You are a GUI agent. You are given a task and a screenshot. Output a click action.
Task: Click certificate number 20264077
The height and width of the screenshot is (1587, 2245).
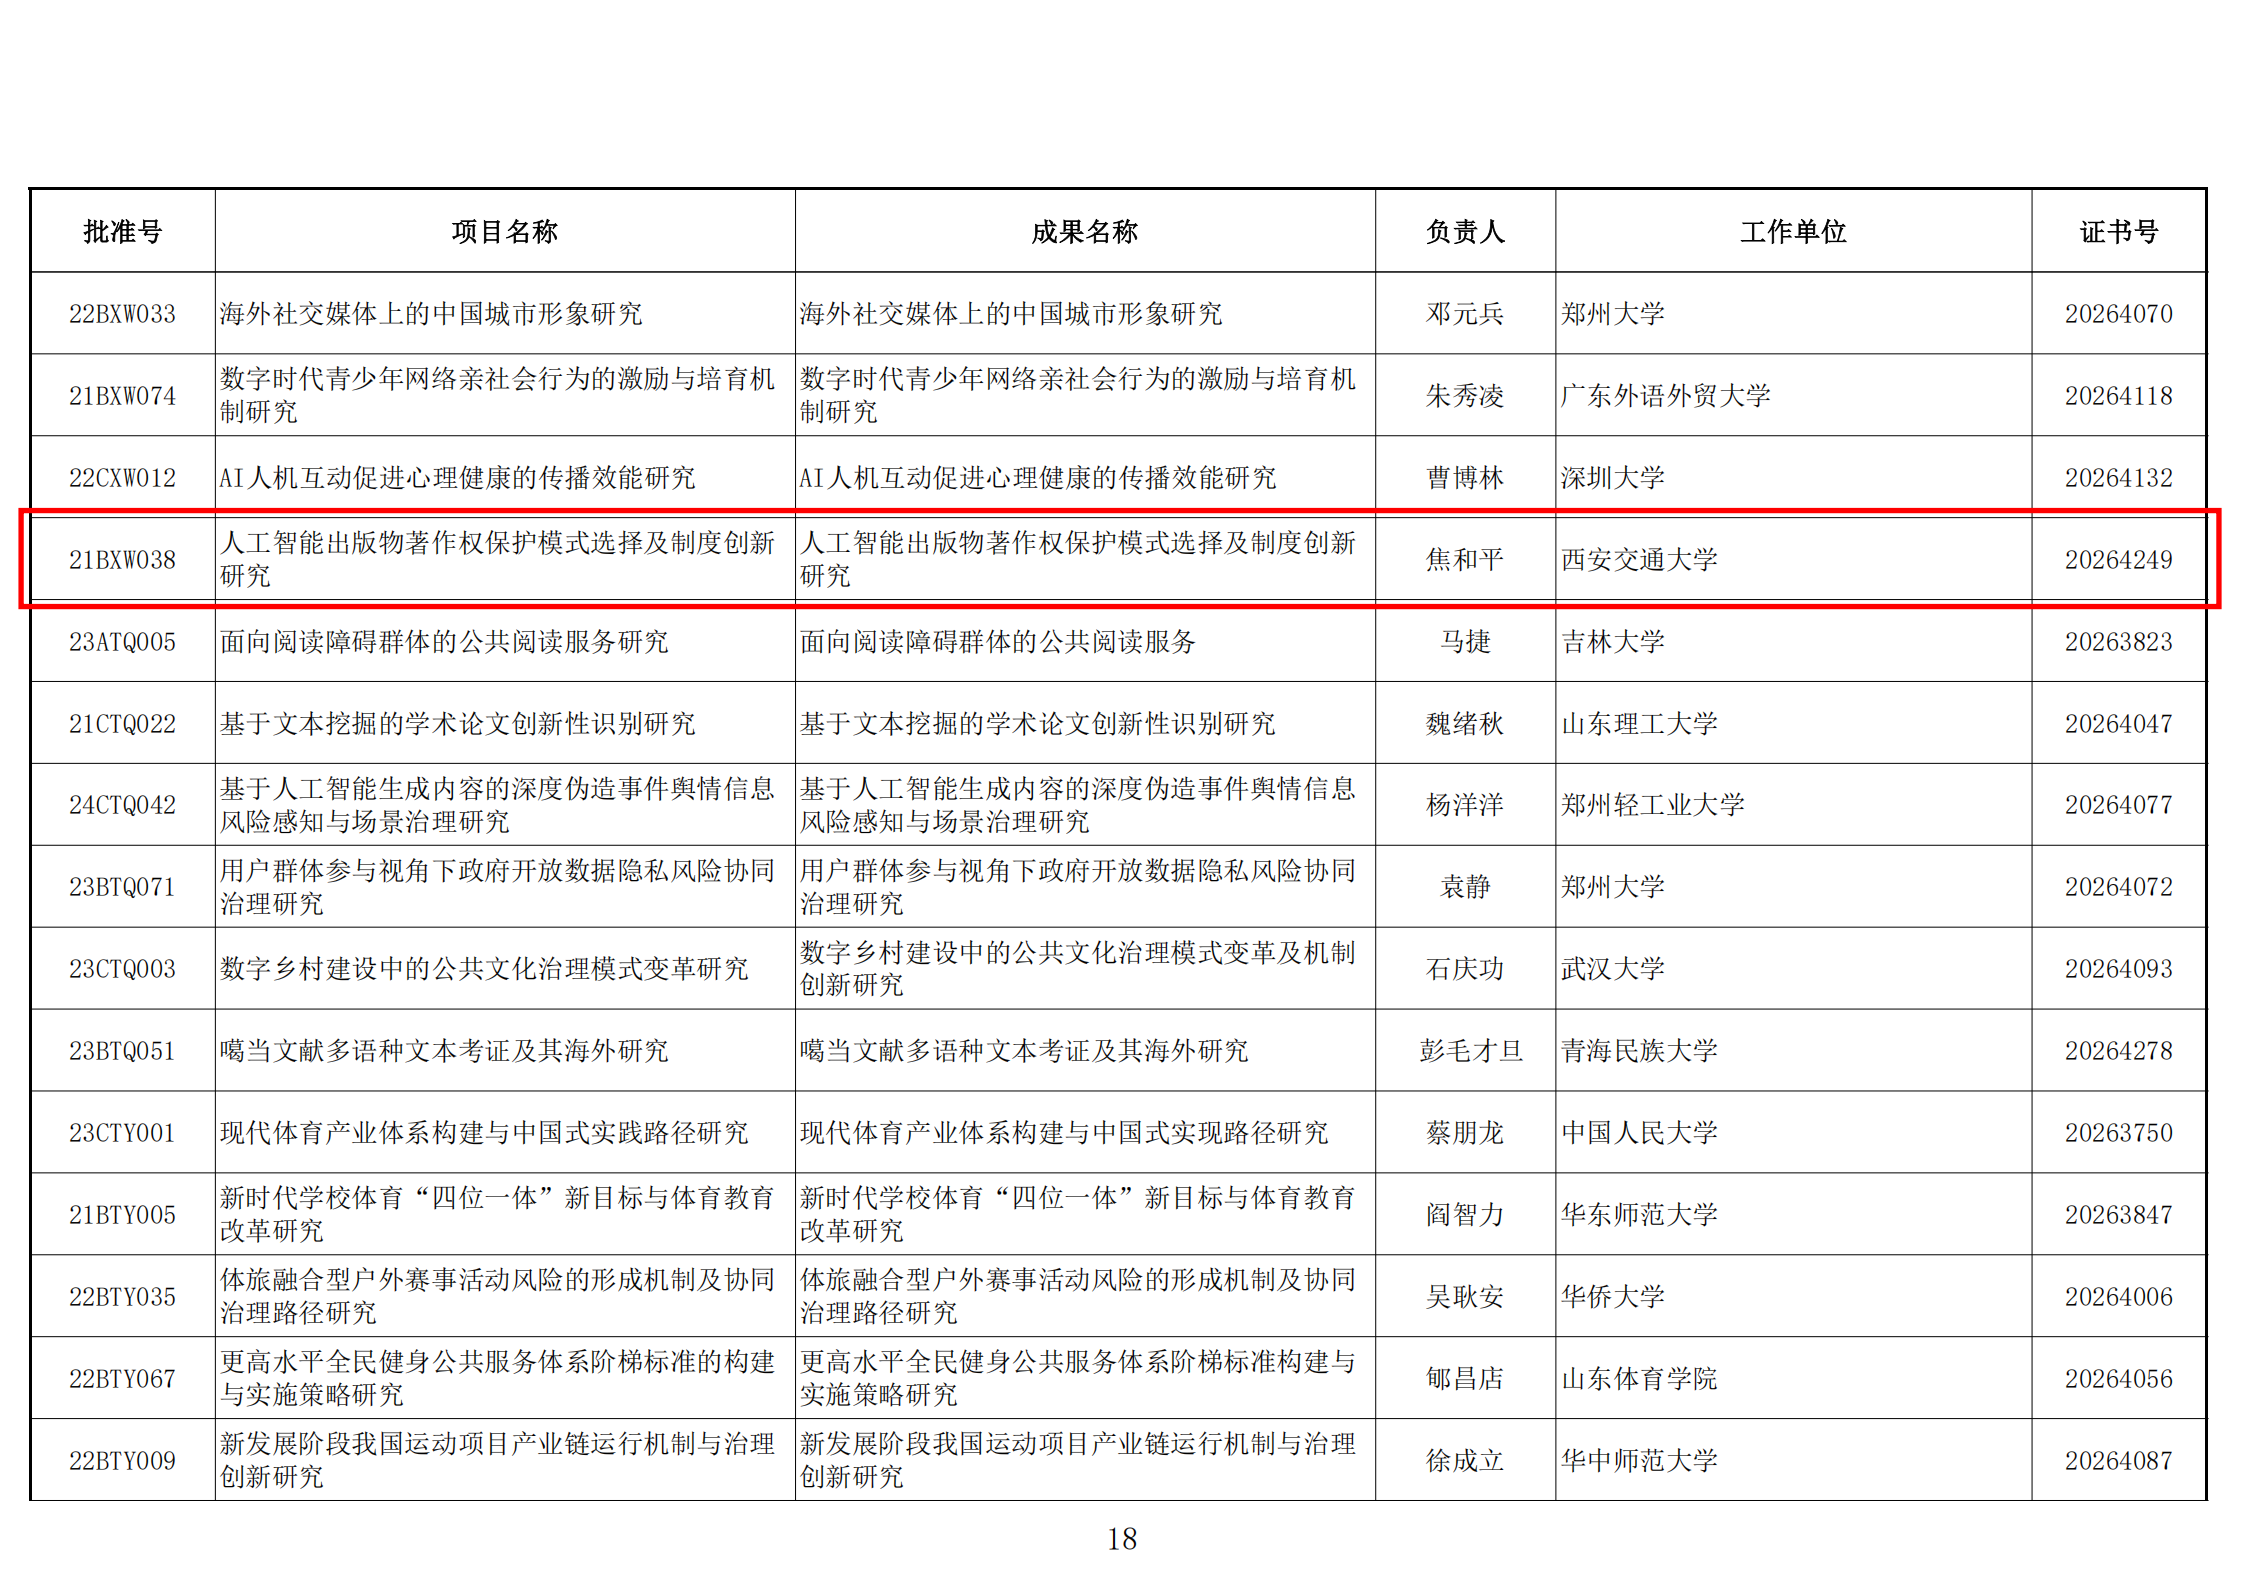click(x=2119, y=805)
